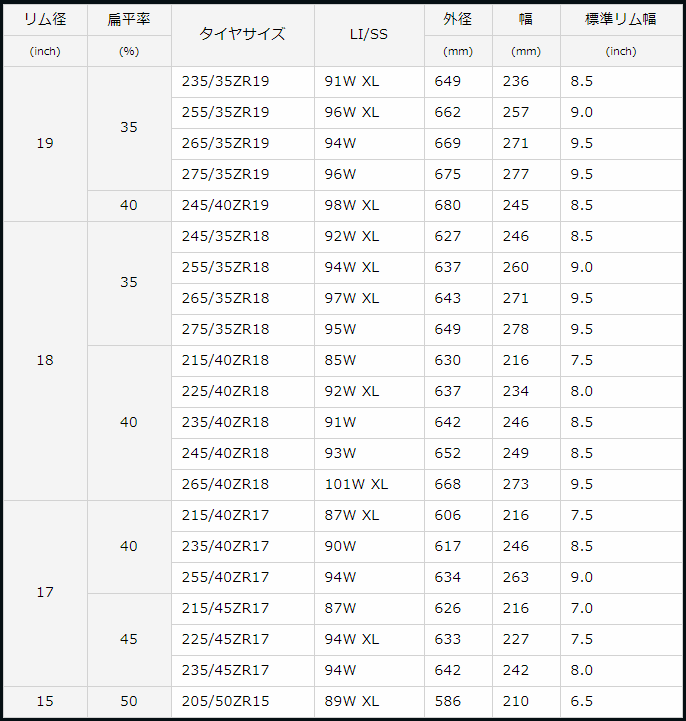The width and height of the screenshot is (686, 721).
Task: Click the outer diameter 586 cell
Action: point(448,702)
